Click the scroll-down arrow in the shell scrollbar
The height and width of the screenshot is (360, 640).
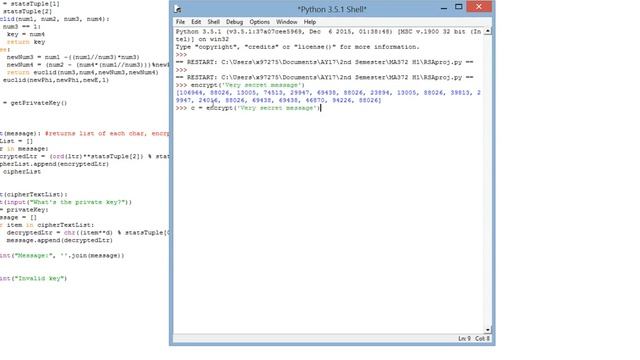click(x=488, y=330)
